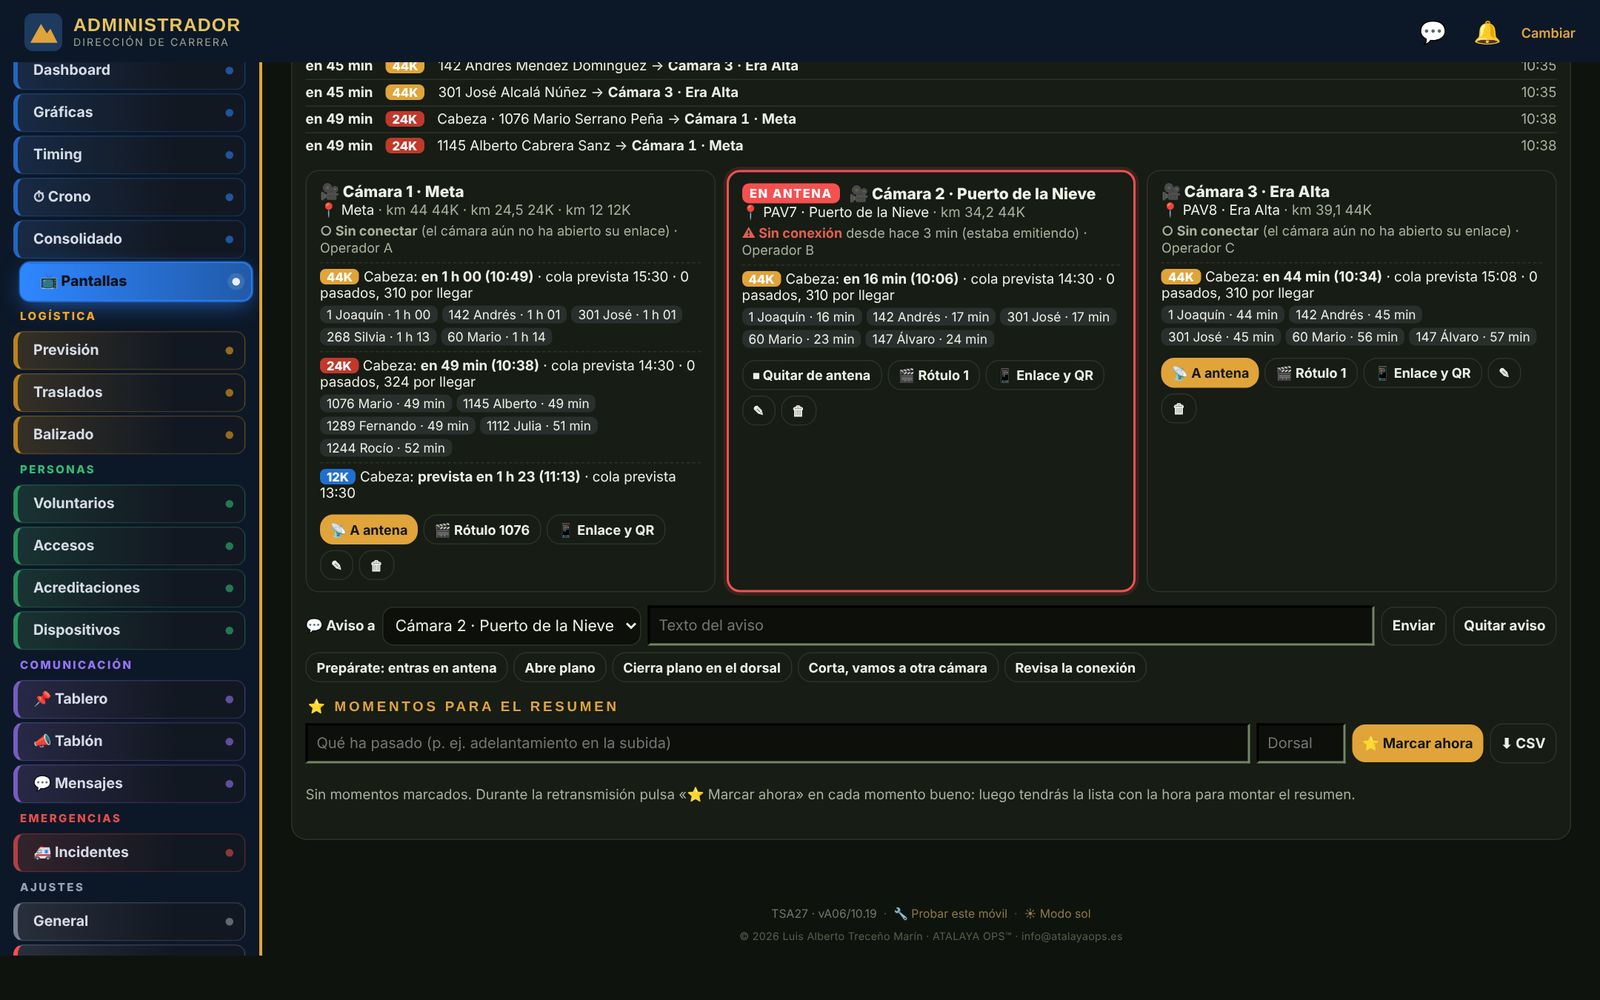Open the notifications bell icon
Screen dimensions: 1600x1000
[1487, 32]
